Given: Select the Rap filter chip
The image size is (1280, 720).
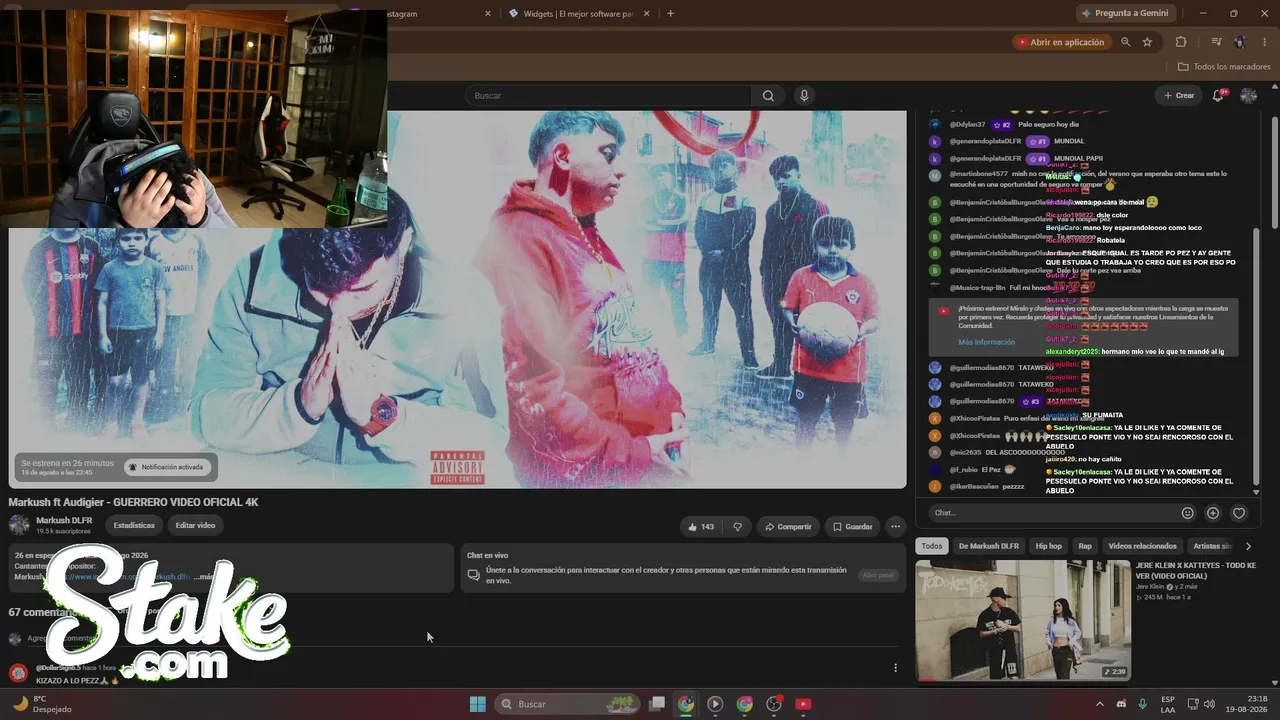Looking at the screenshot, I should pos(1085,546).
